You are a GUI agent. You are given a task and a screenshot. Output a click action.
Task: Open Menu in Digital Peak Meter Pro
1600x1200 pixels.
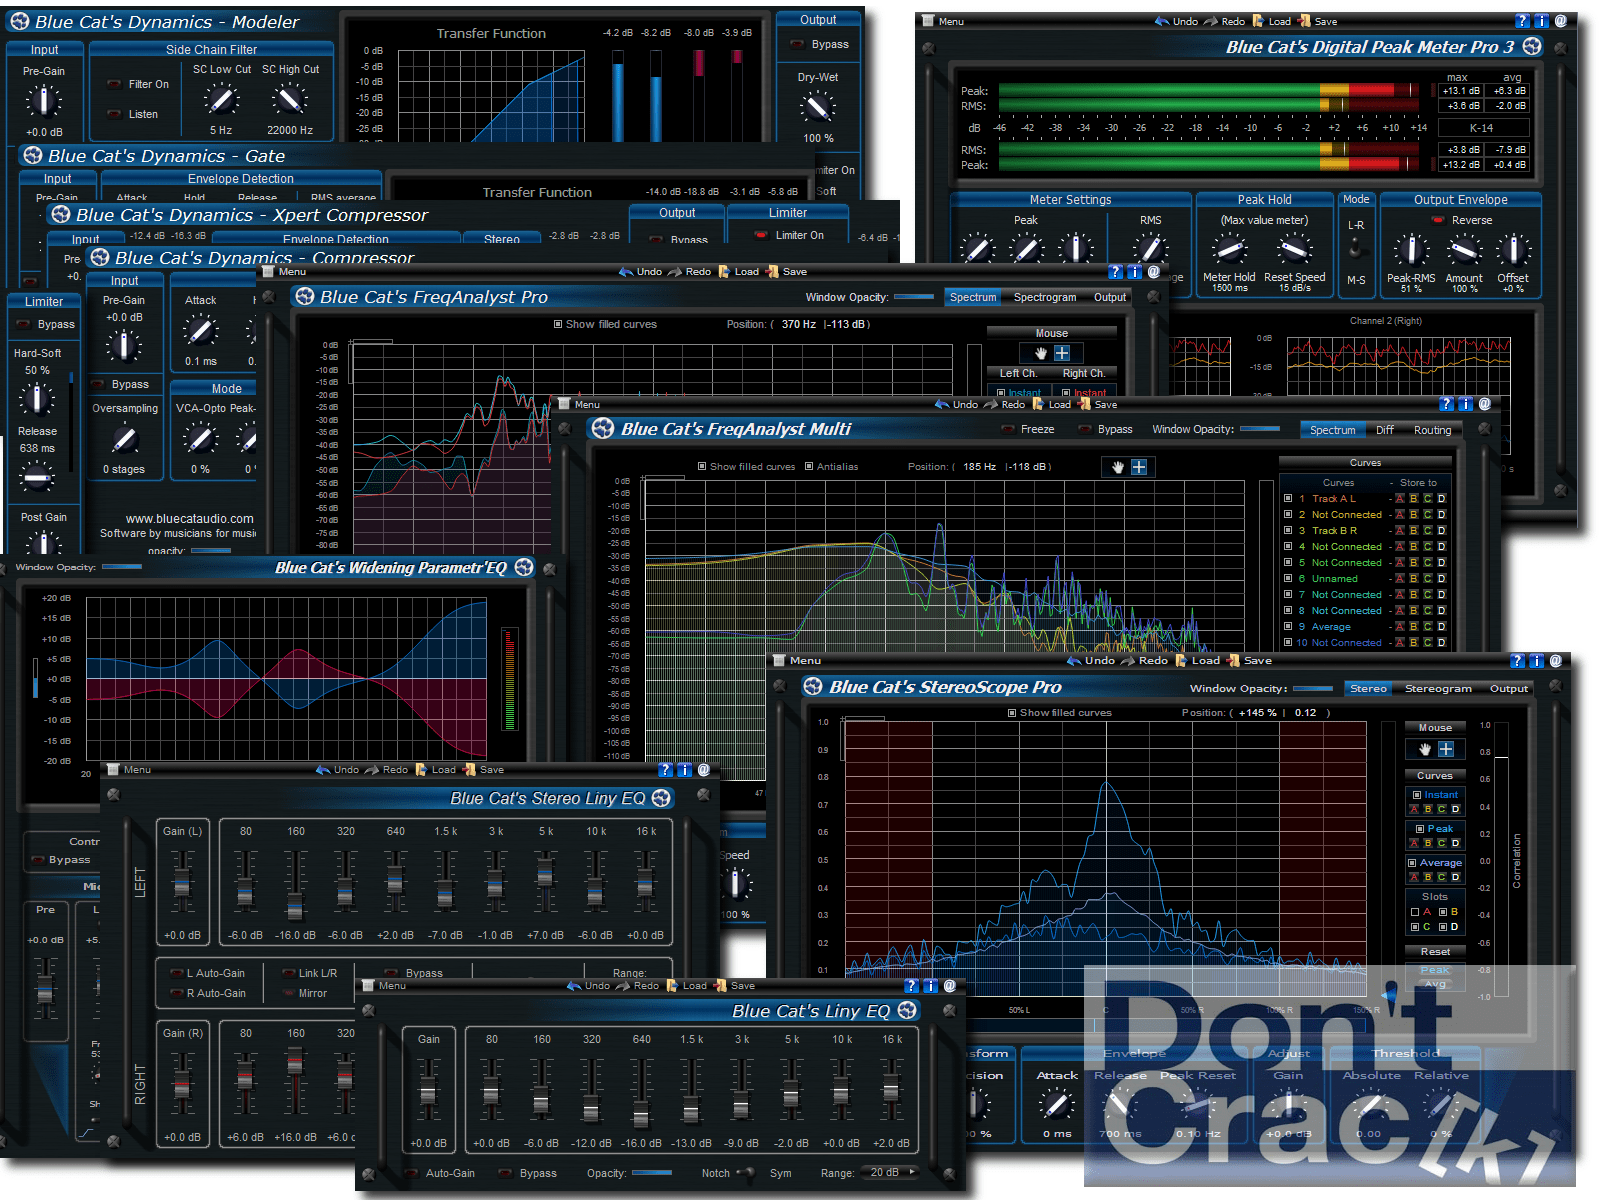point(944,21)
